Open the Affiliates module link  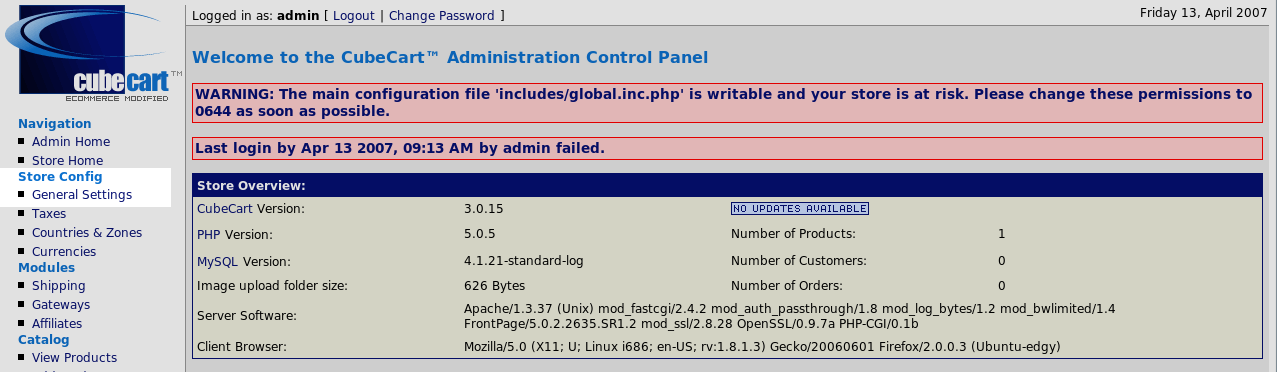click(57, 324)
